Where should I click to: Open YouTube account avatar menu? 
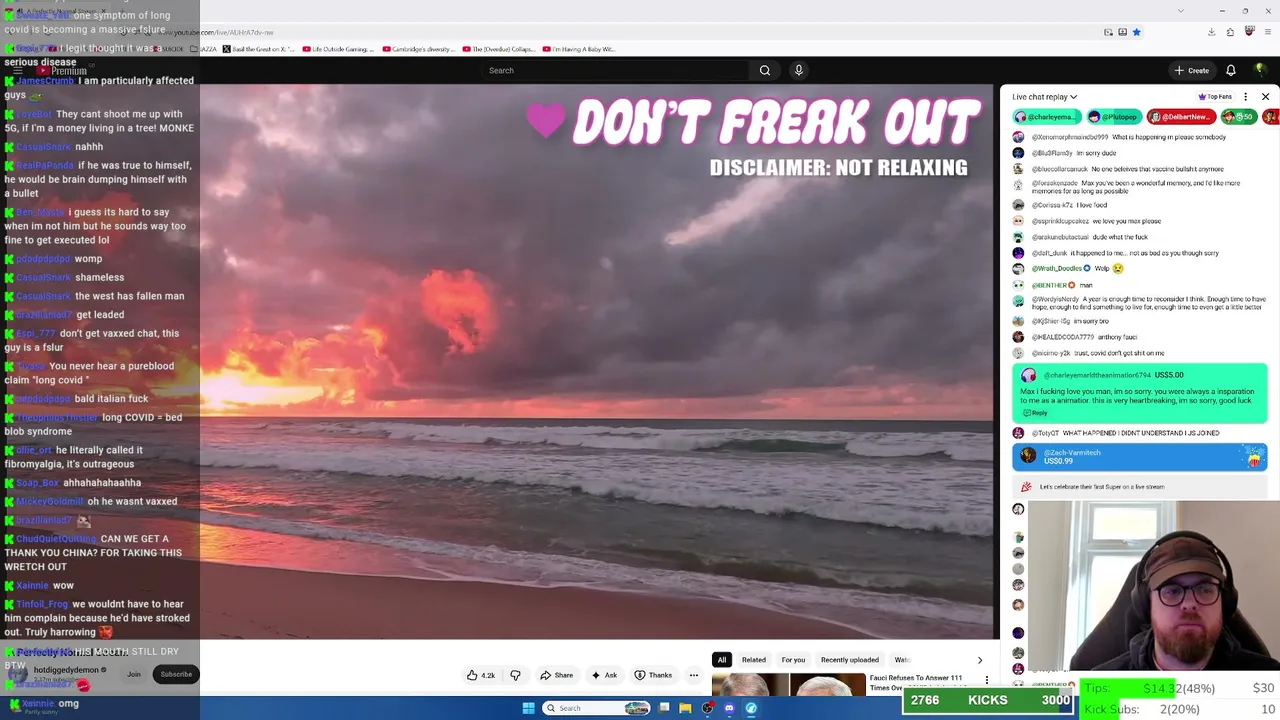(1259, 70)
